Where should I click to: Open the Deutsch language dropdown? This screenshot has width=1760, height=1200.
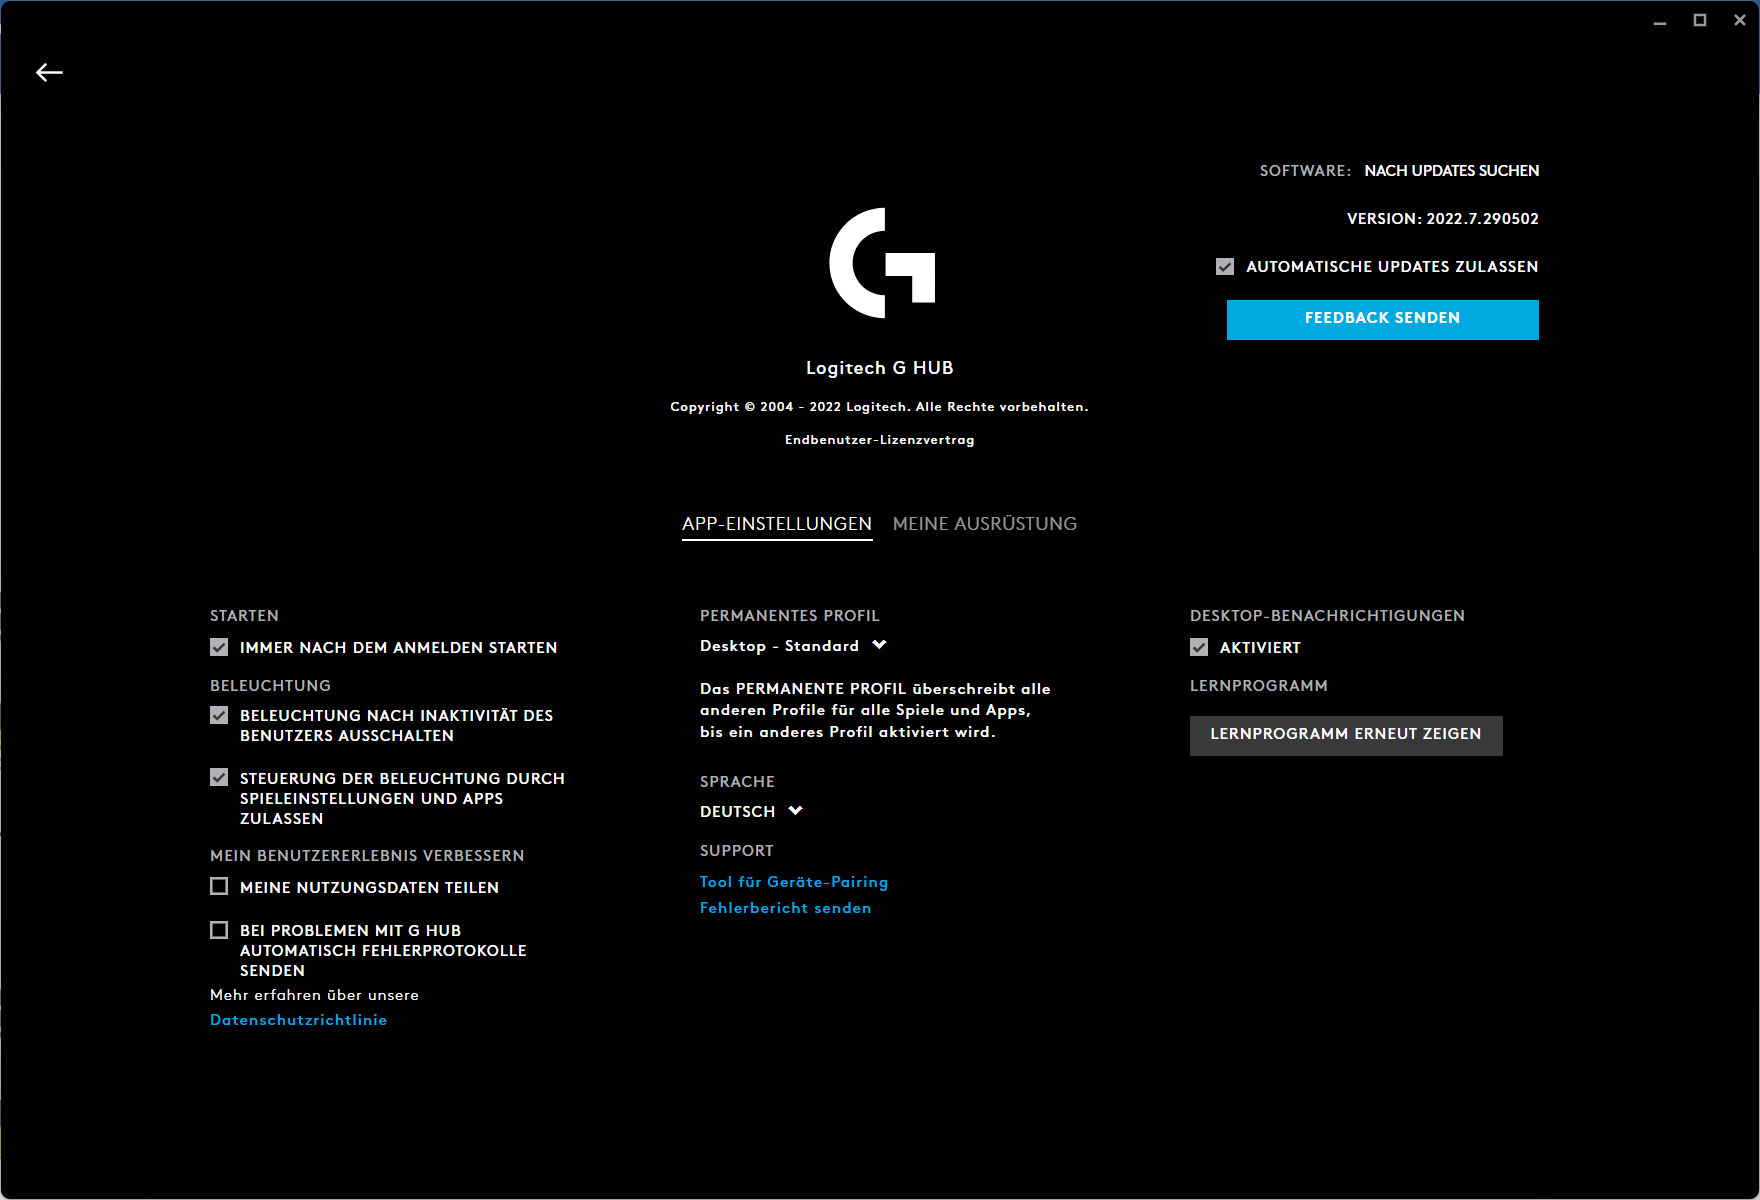point(751,811)
